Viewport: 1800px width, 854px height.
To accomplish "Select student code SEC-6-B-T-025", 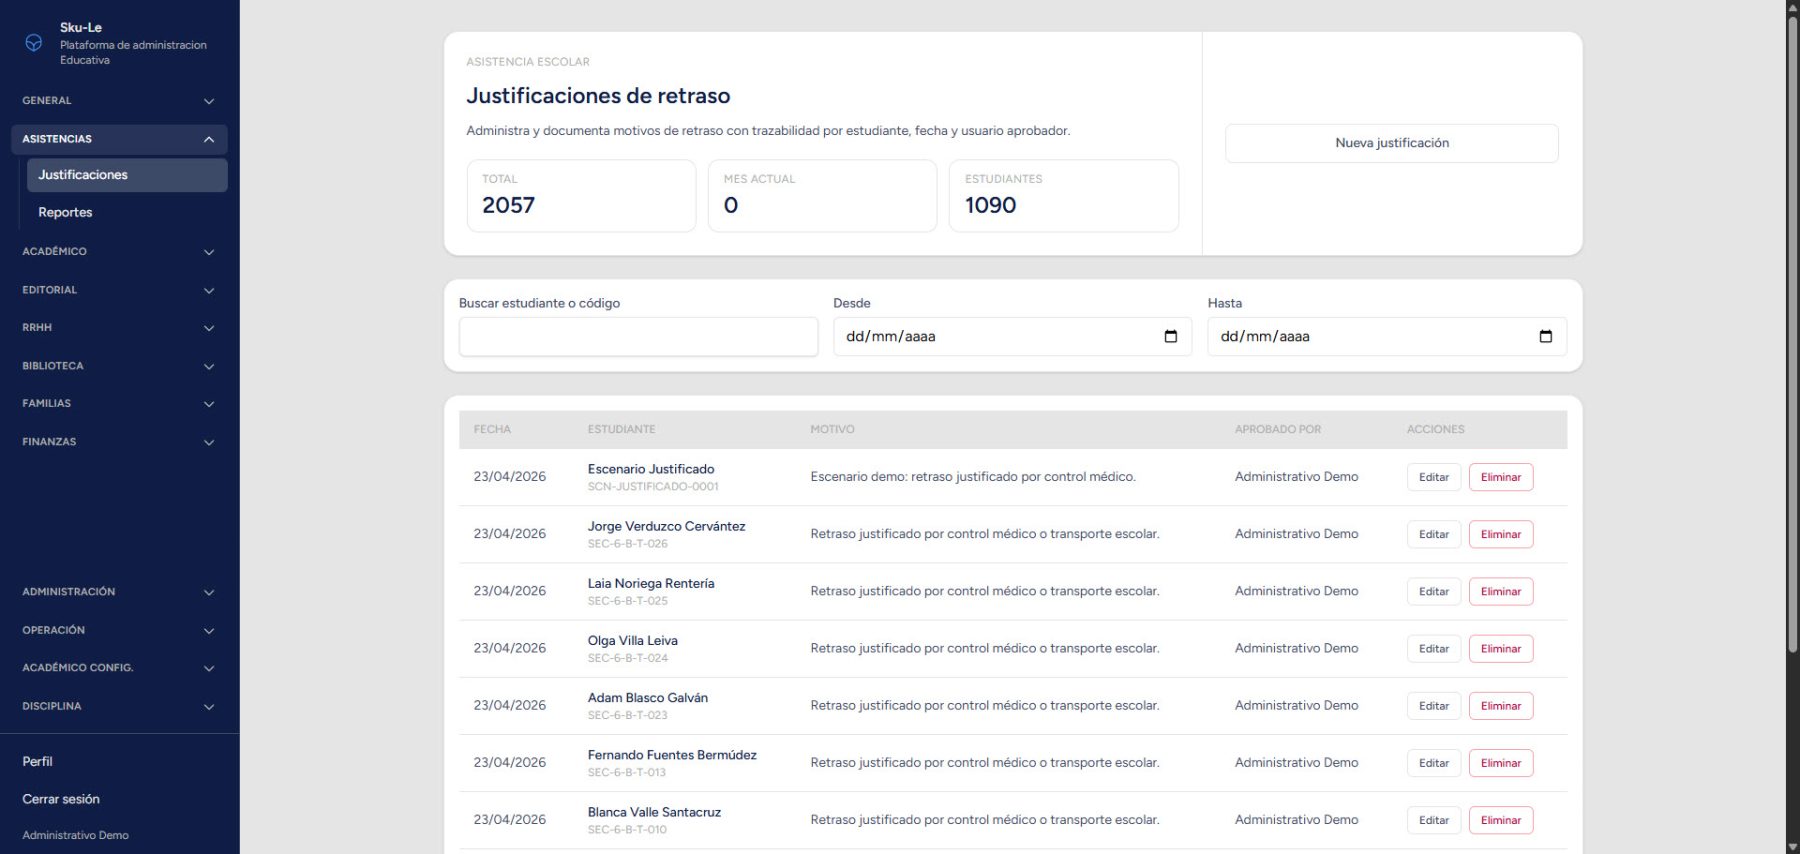I will tap(627, 601).
